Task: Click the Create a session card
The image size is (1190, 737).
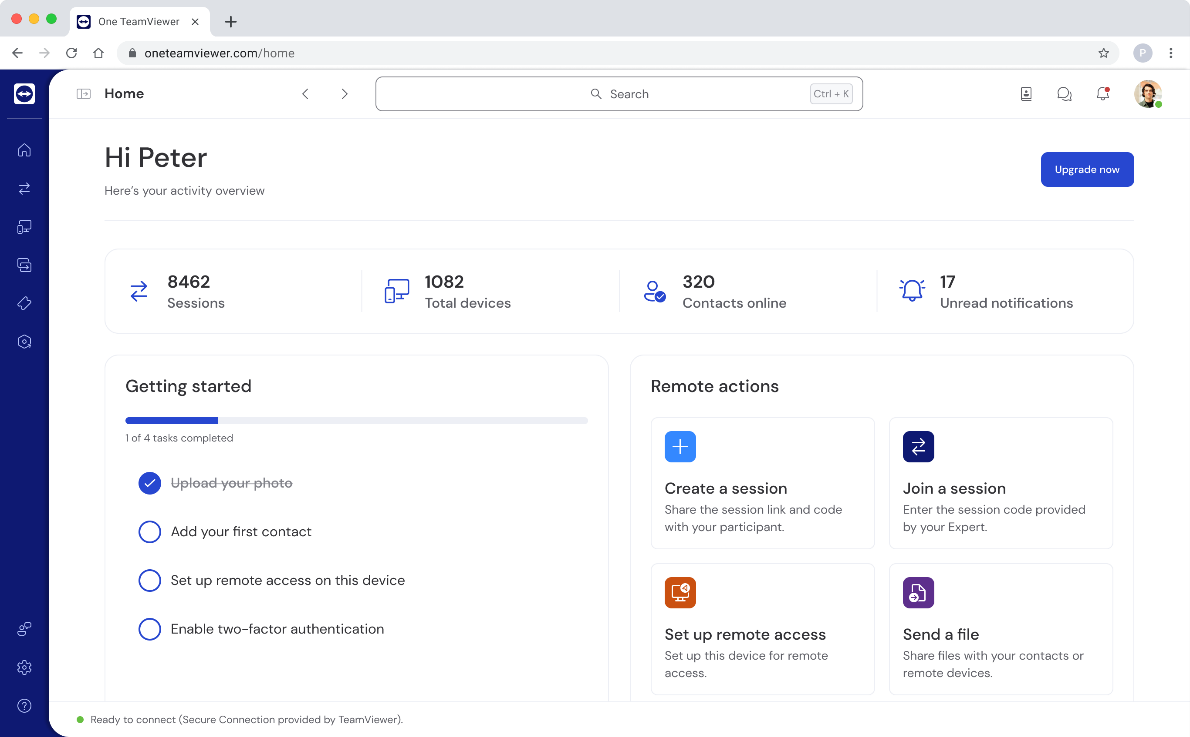Action: coord(762,483)
